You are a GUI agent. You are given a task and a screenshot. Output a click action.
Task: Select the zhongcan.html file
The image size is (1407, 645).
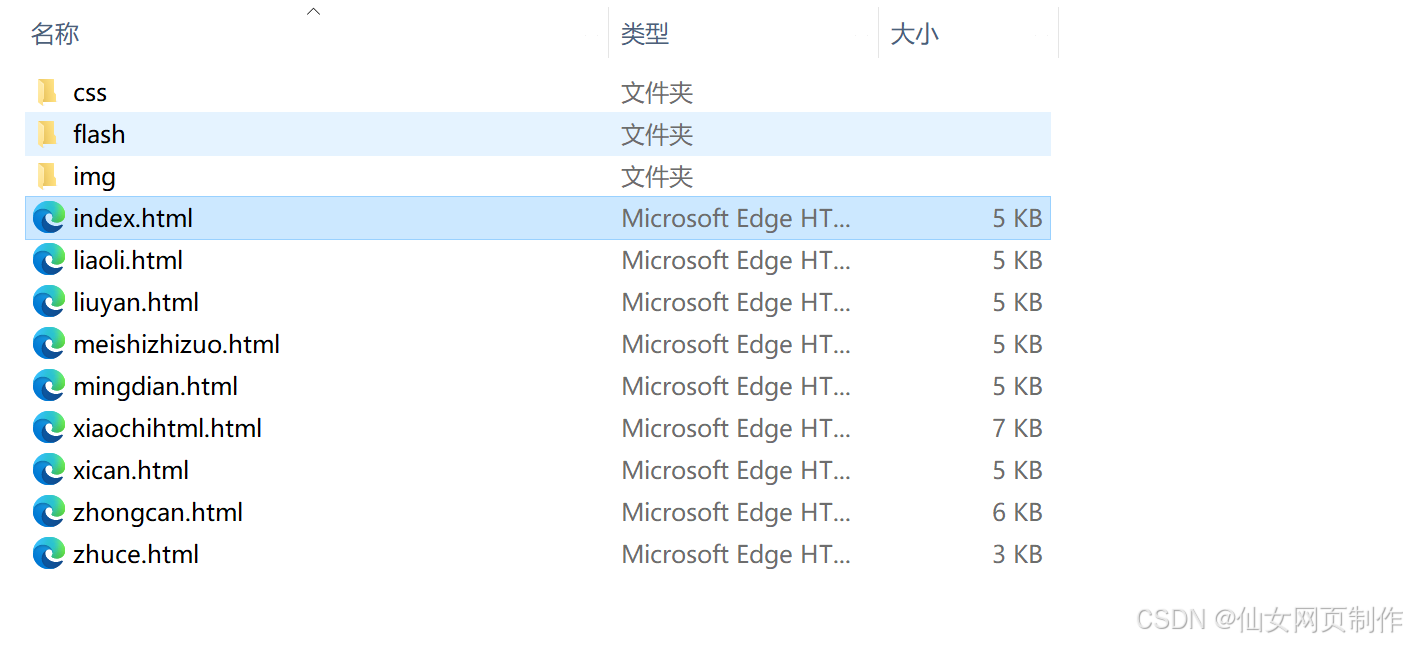[158, 512]
